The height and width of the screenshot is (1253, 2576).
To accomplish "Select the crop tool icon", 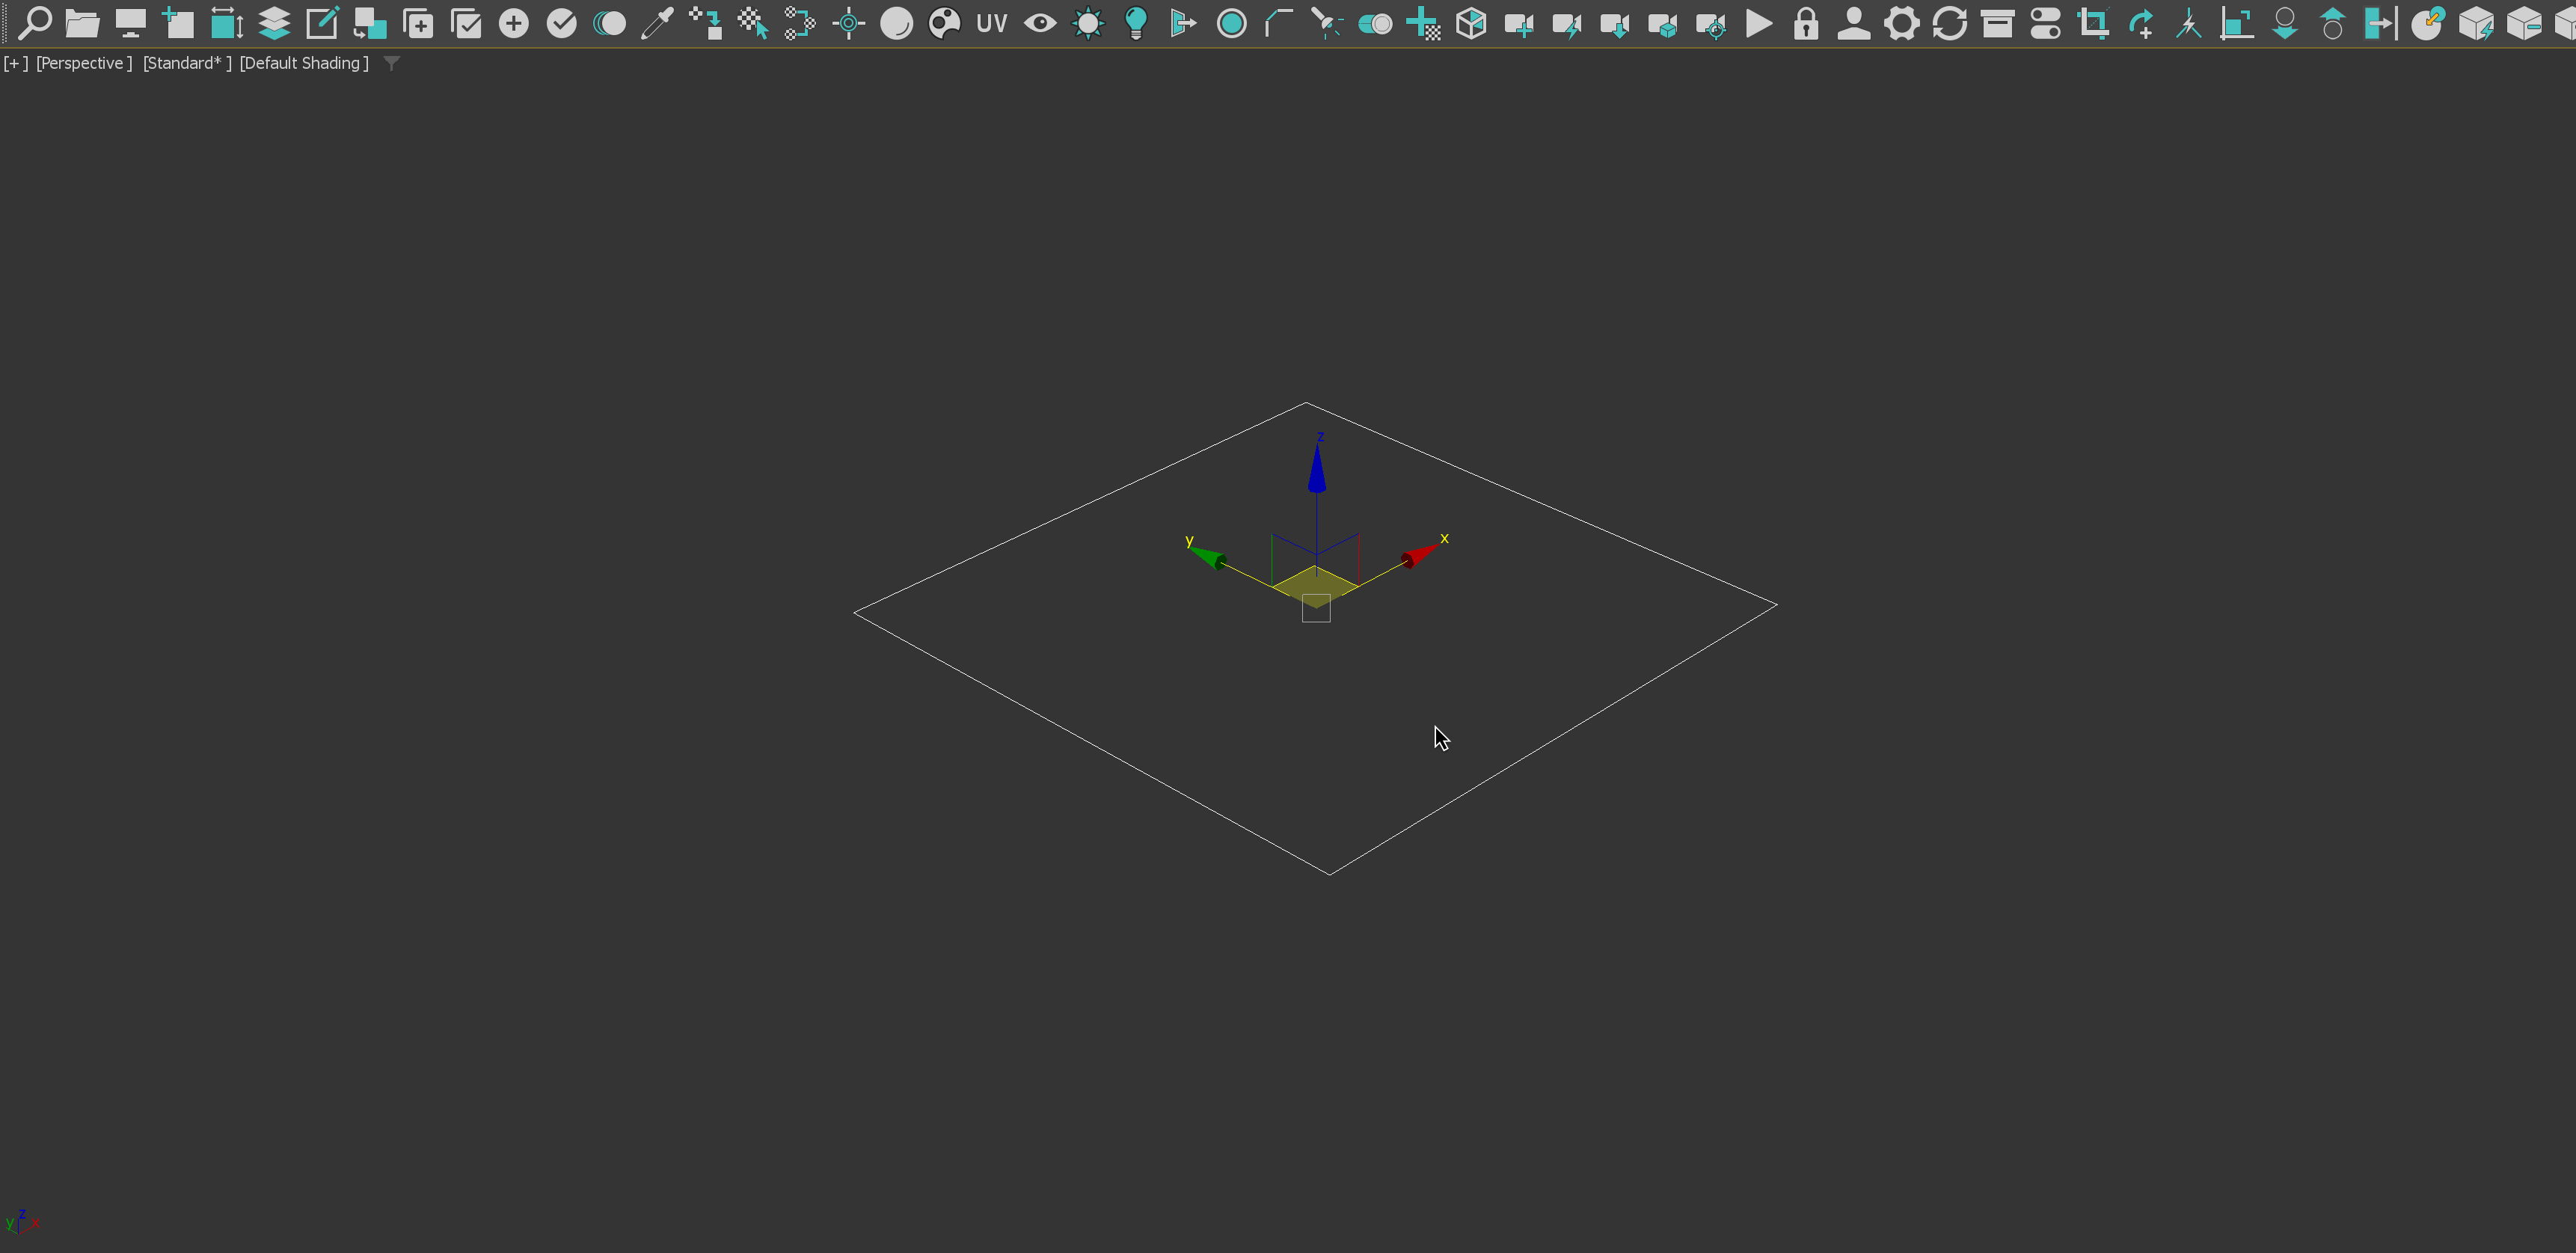I will pos(2094,22).
